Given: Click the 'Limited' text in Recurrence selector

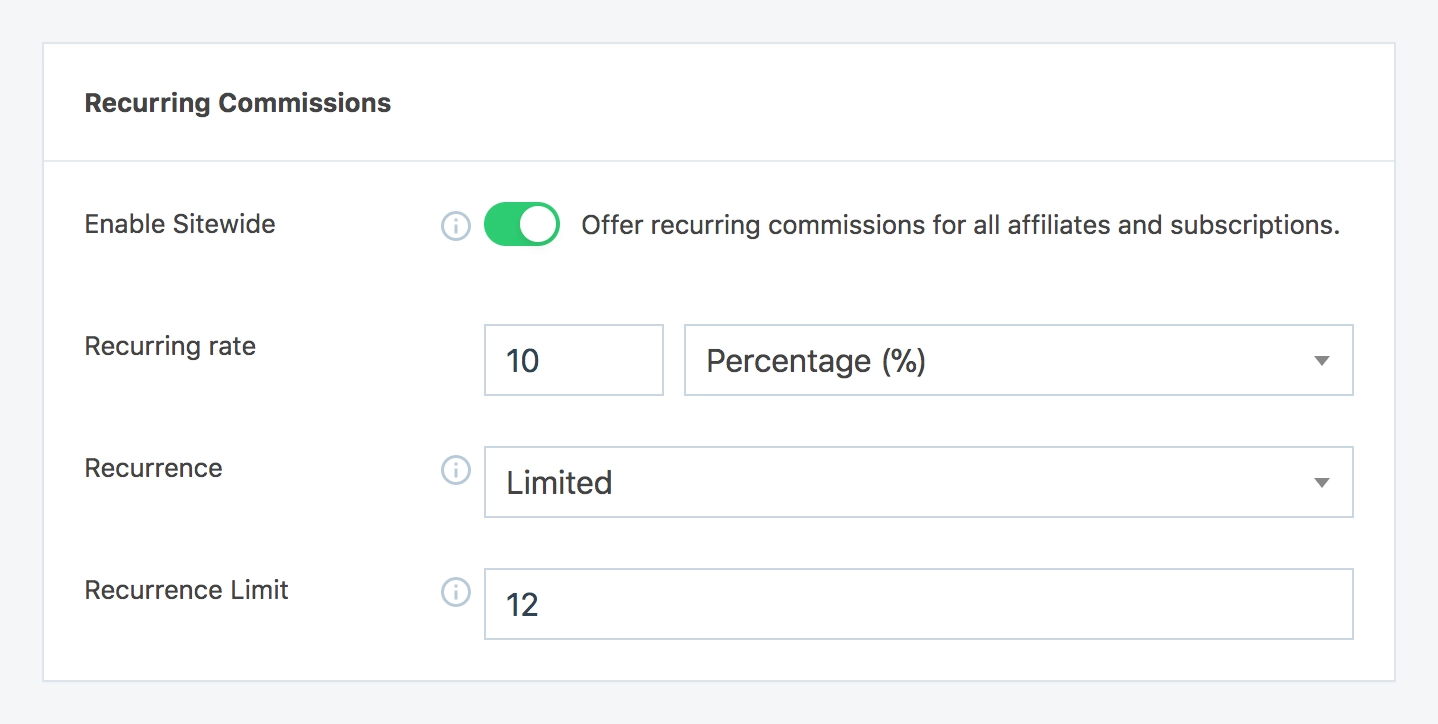Looking at the screenshot, I should point(559,483).
